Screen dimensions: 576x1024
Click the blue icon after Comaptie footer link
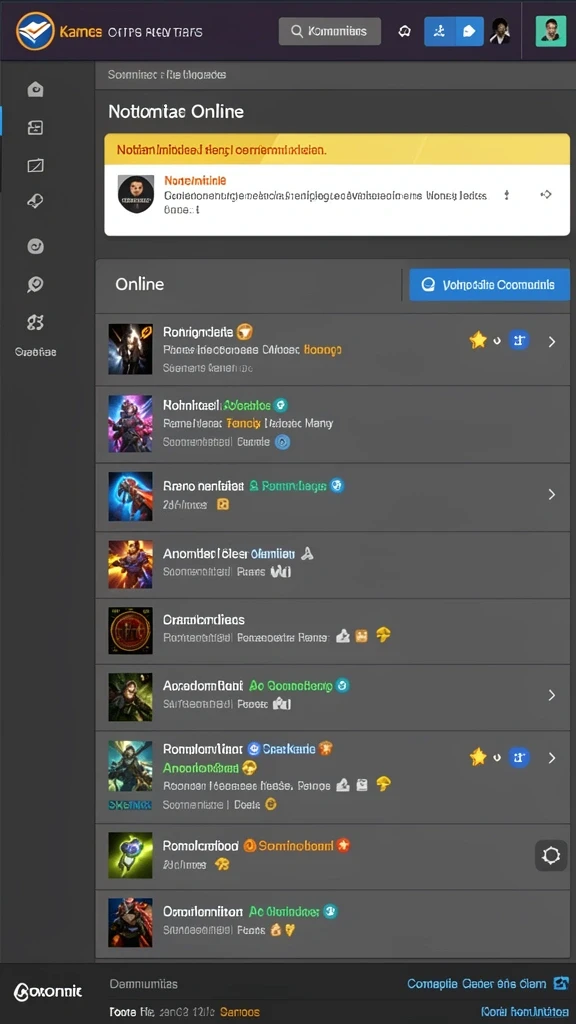pos(561,984)
